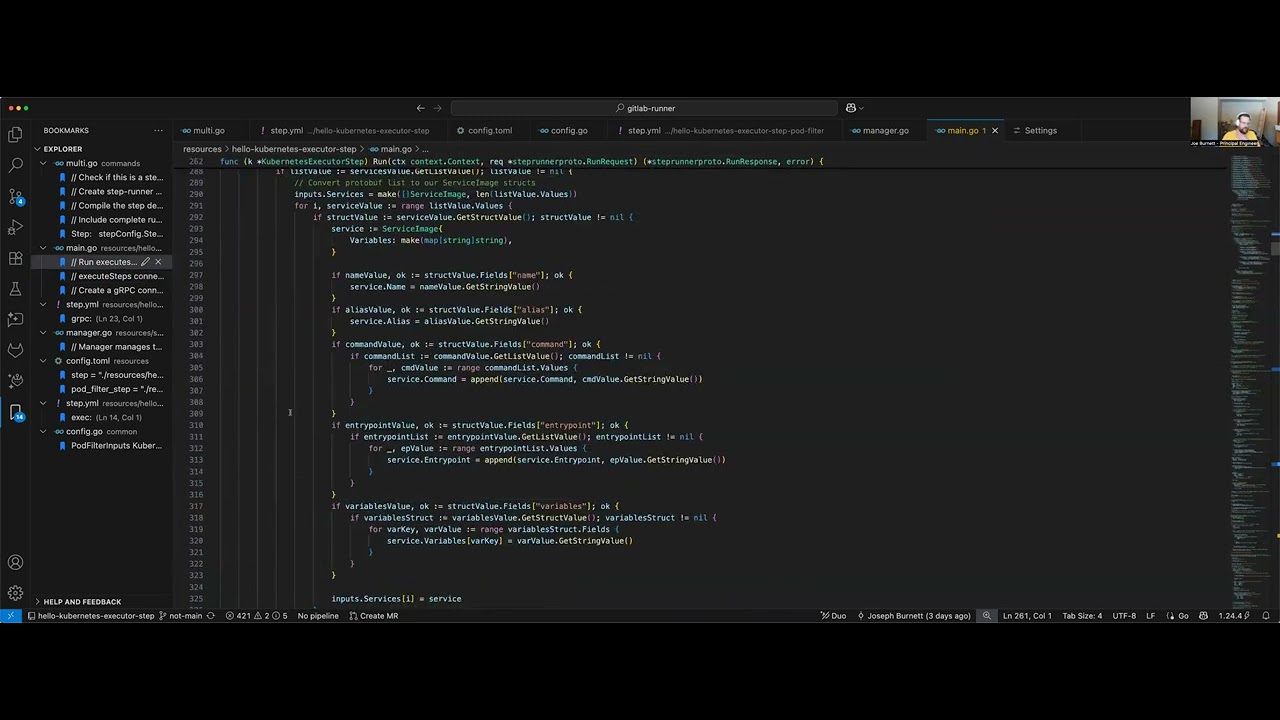Open the Manage gear icon
Screen dimensions: 1280x720
click(15, 593)
